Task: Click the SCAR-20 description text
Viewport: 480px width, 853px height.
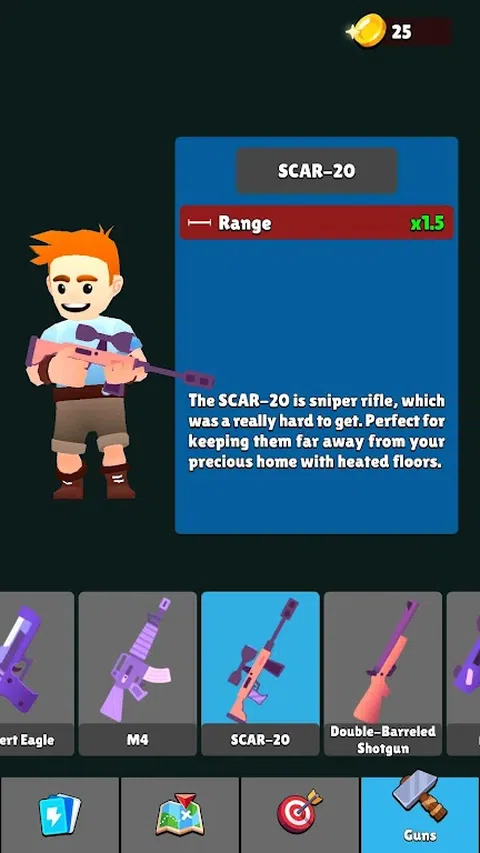Action: pyautogui.click(x=316, y=432)
